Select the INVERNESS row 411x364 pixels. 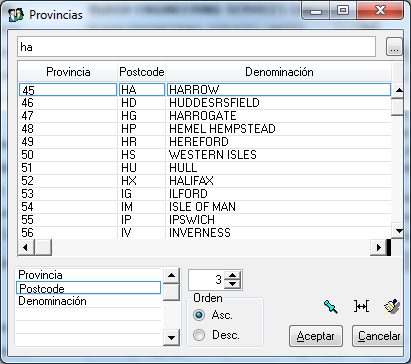tap(205, 233)
